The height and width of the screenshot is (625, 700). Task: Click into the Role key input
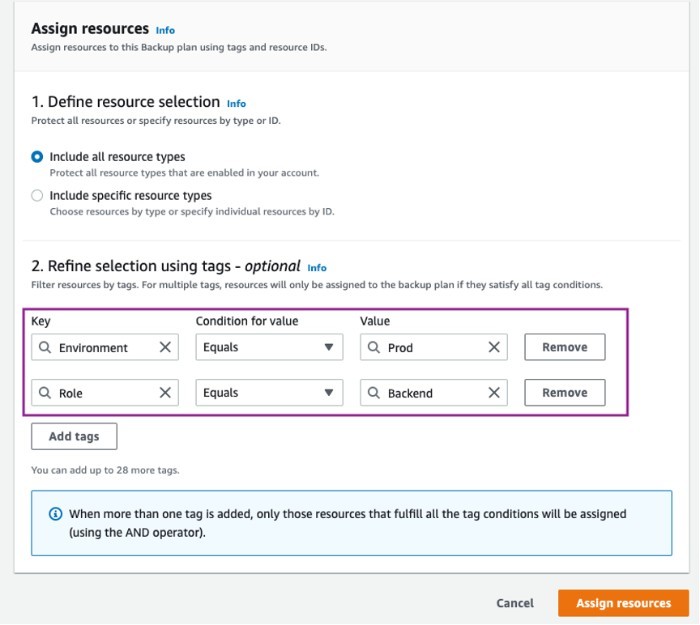[x=105, y=393]
